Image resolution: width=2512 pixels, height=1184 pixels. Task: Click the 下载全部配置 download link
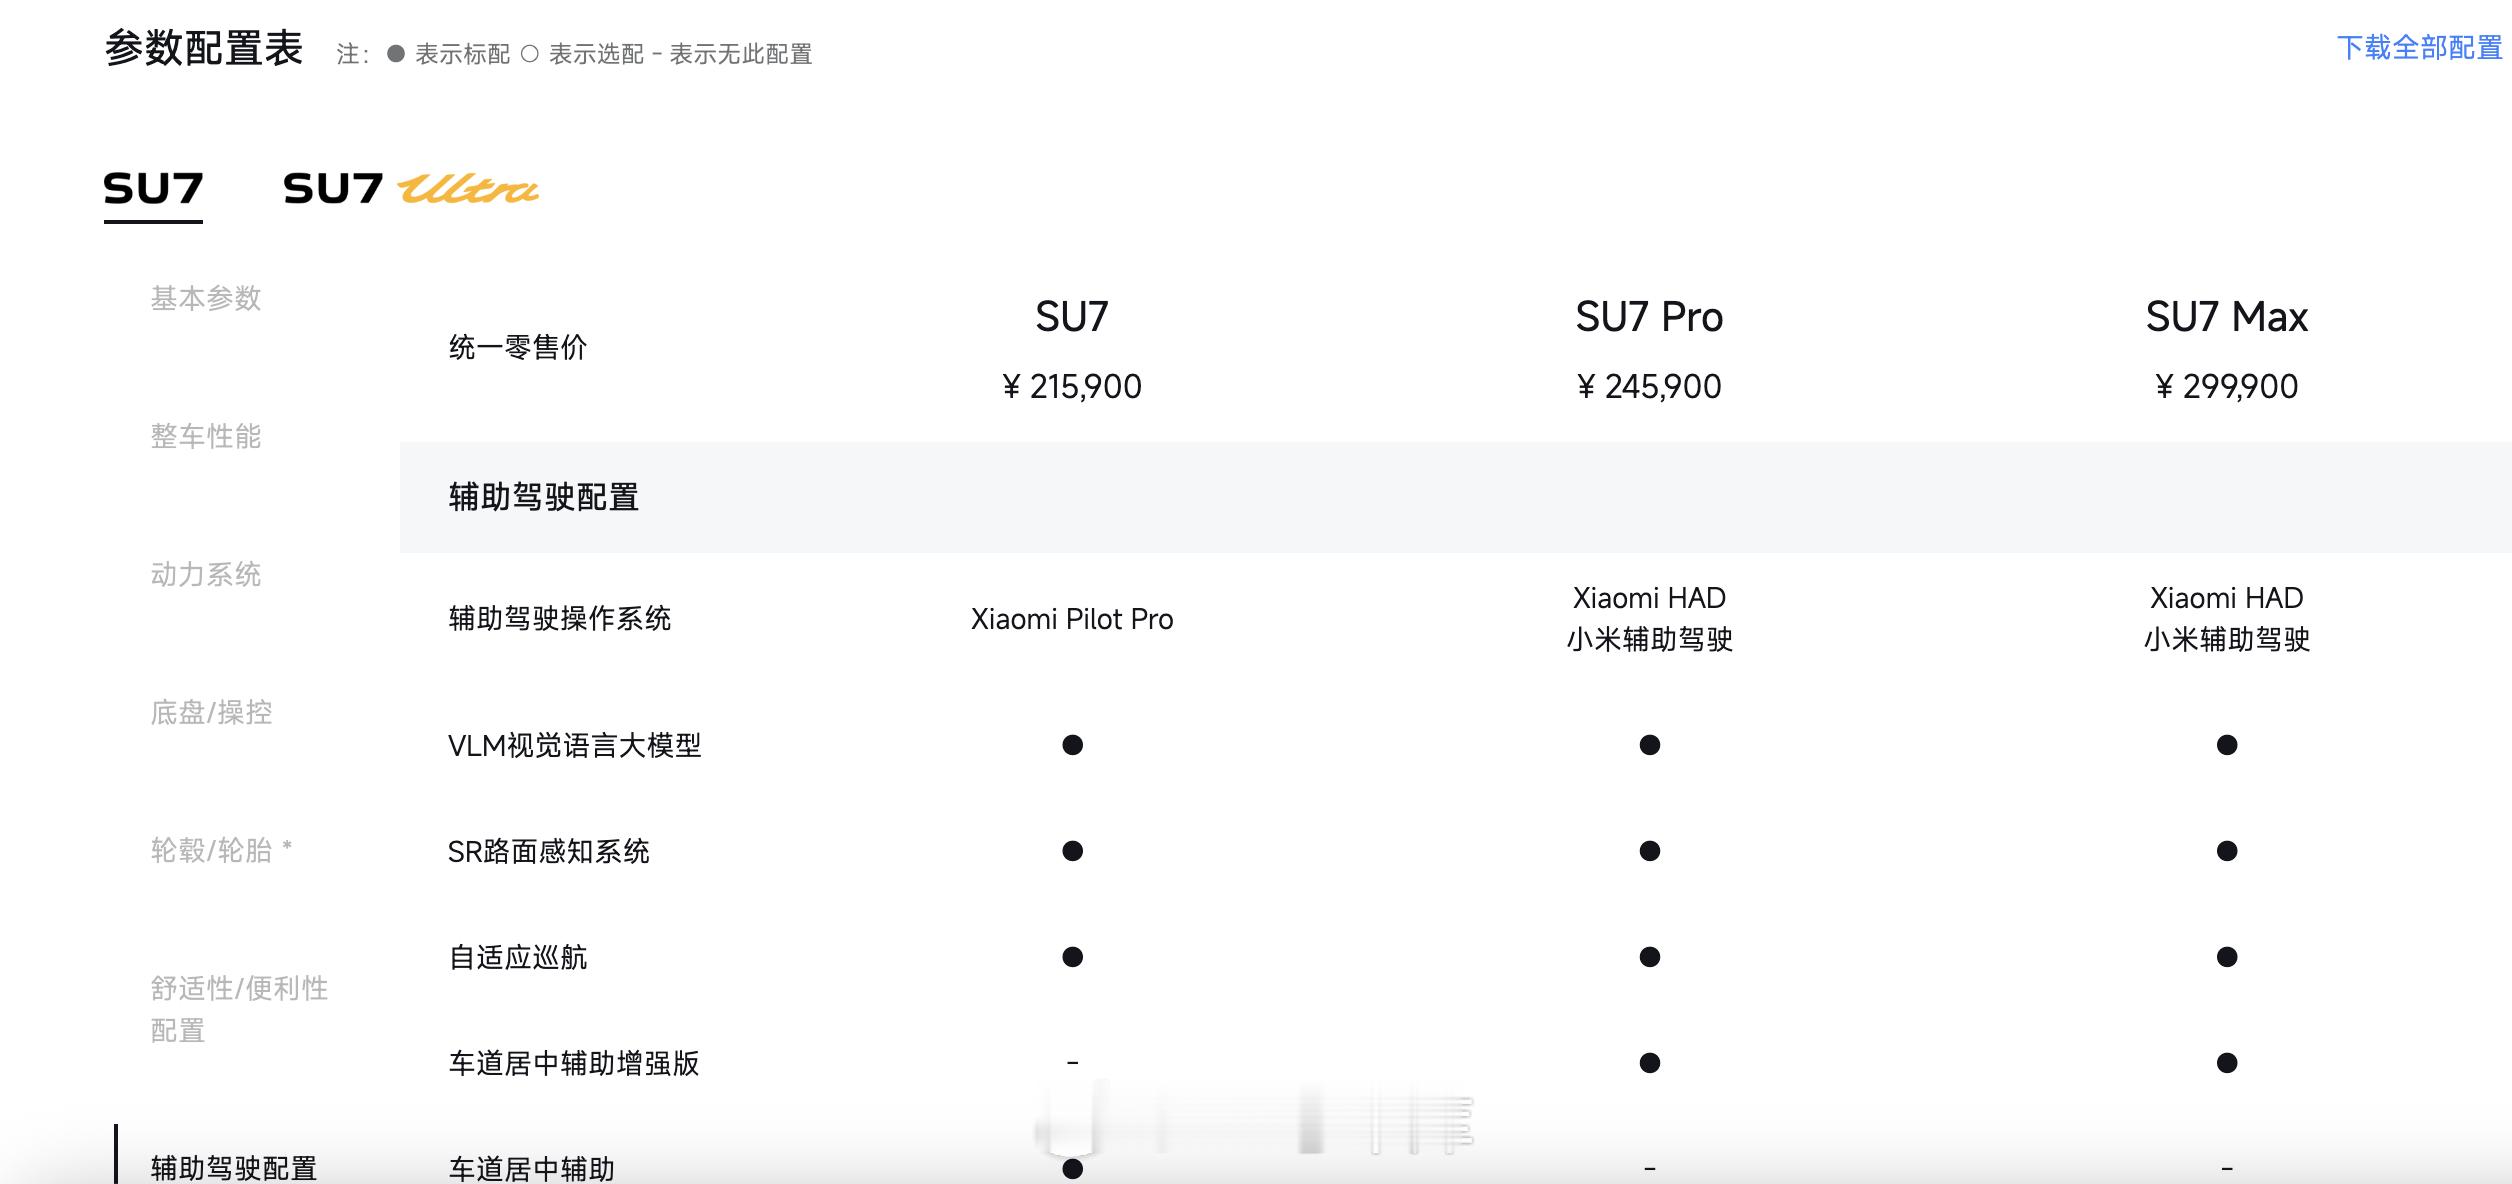(x=2418, y=48)
